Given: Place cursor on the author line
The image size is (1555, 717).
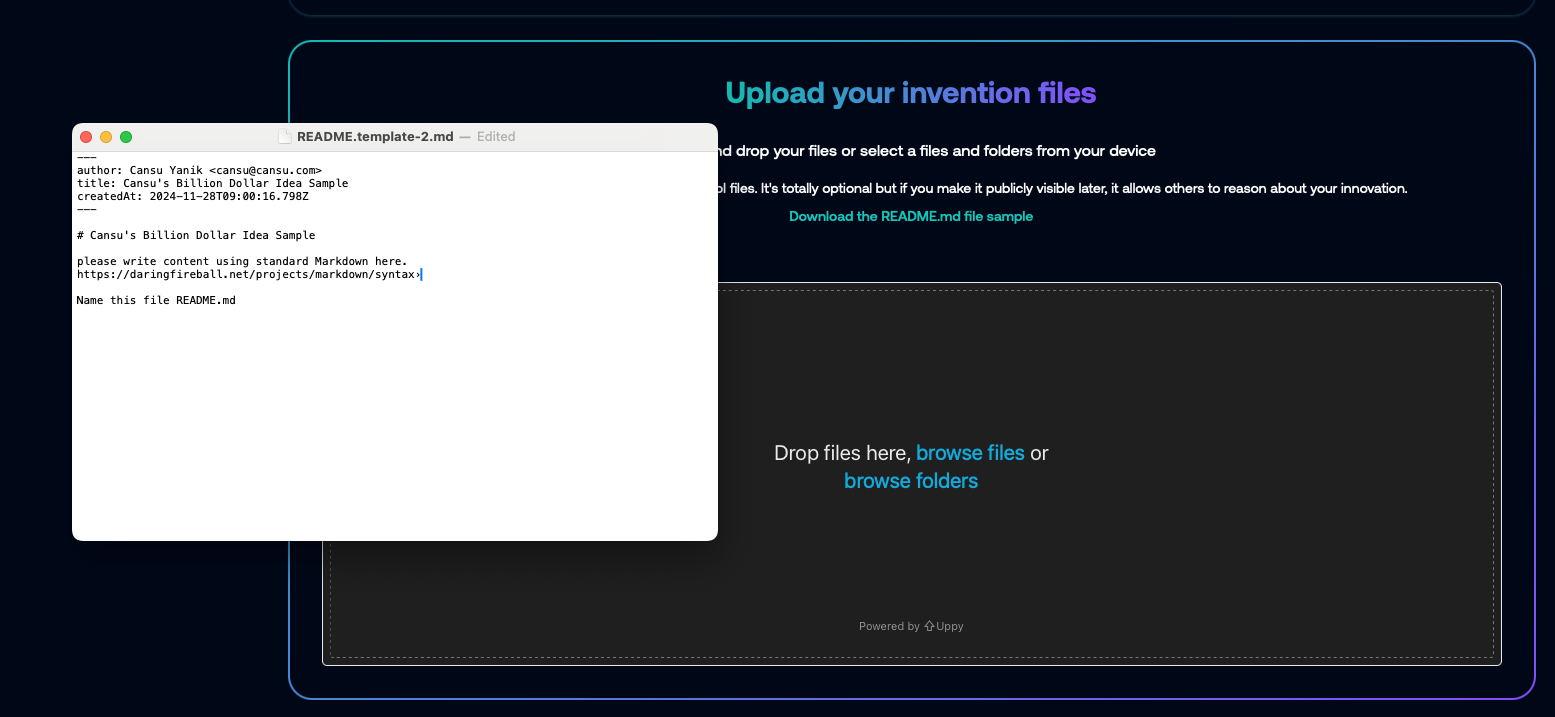Looking at the screenshot, I should 199,171.
